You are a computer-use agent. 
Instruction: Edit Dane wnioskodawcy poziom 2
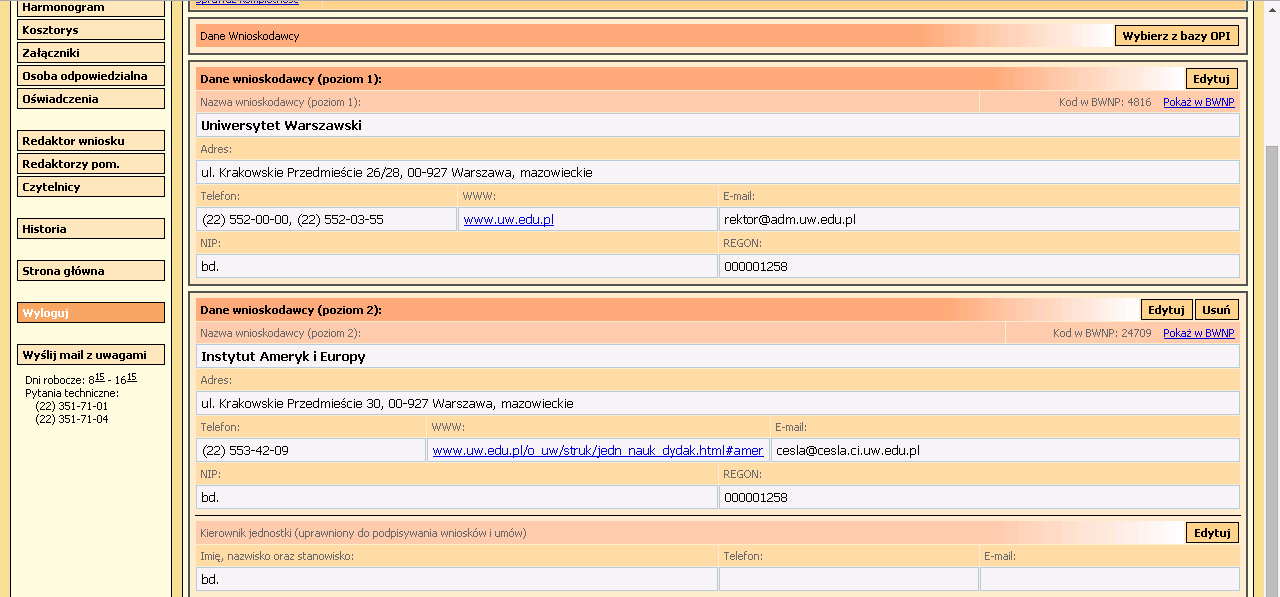coord(1166,310)
